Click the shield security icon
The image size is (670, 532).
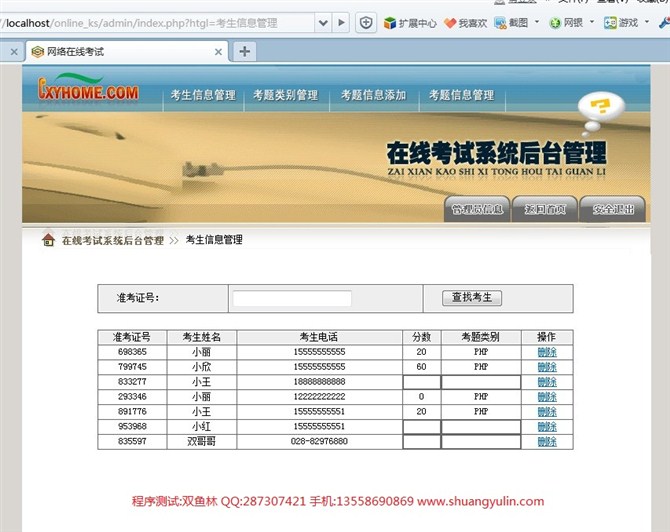pyautogui.click(x=366, y=23)
